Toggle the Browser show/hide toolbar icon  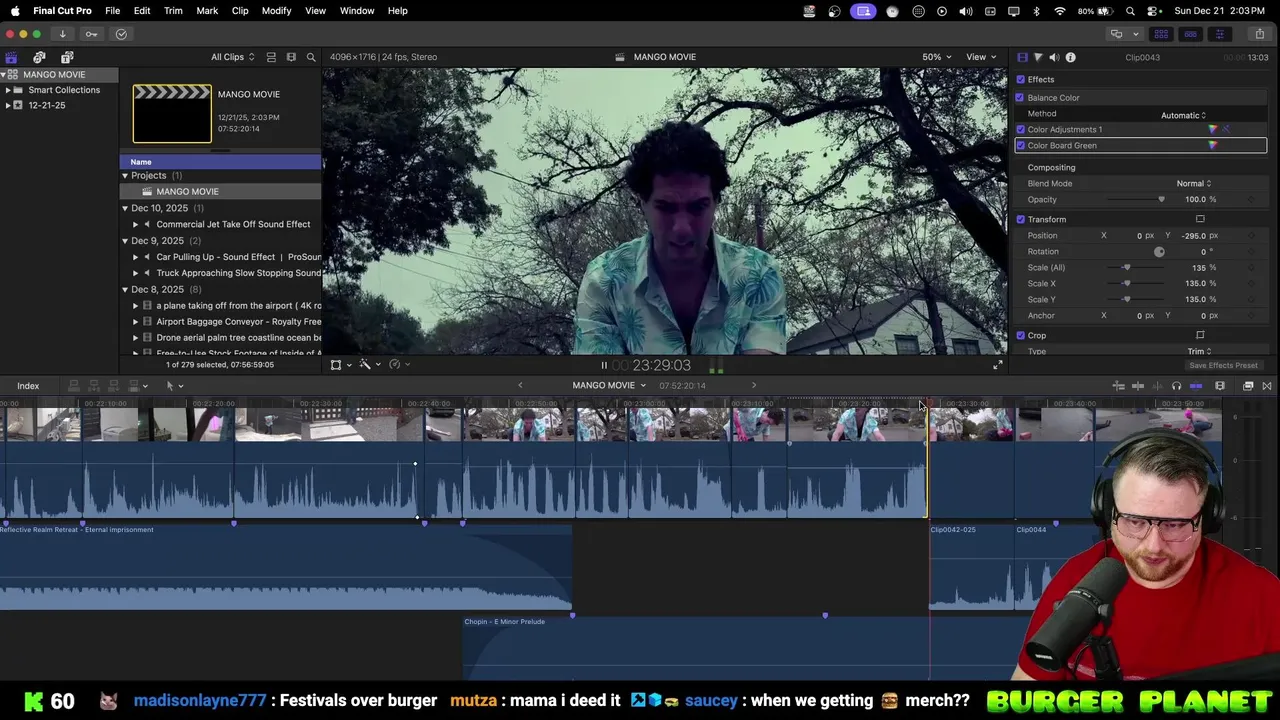coord(1161,34)
